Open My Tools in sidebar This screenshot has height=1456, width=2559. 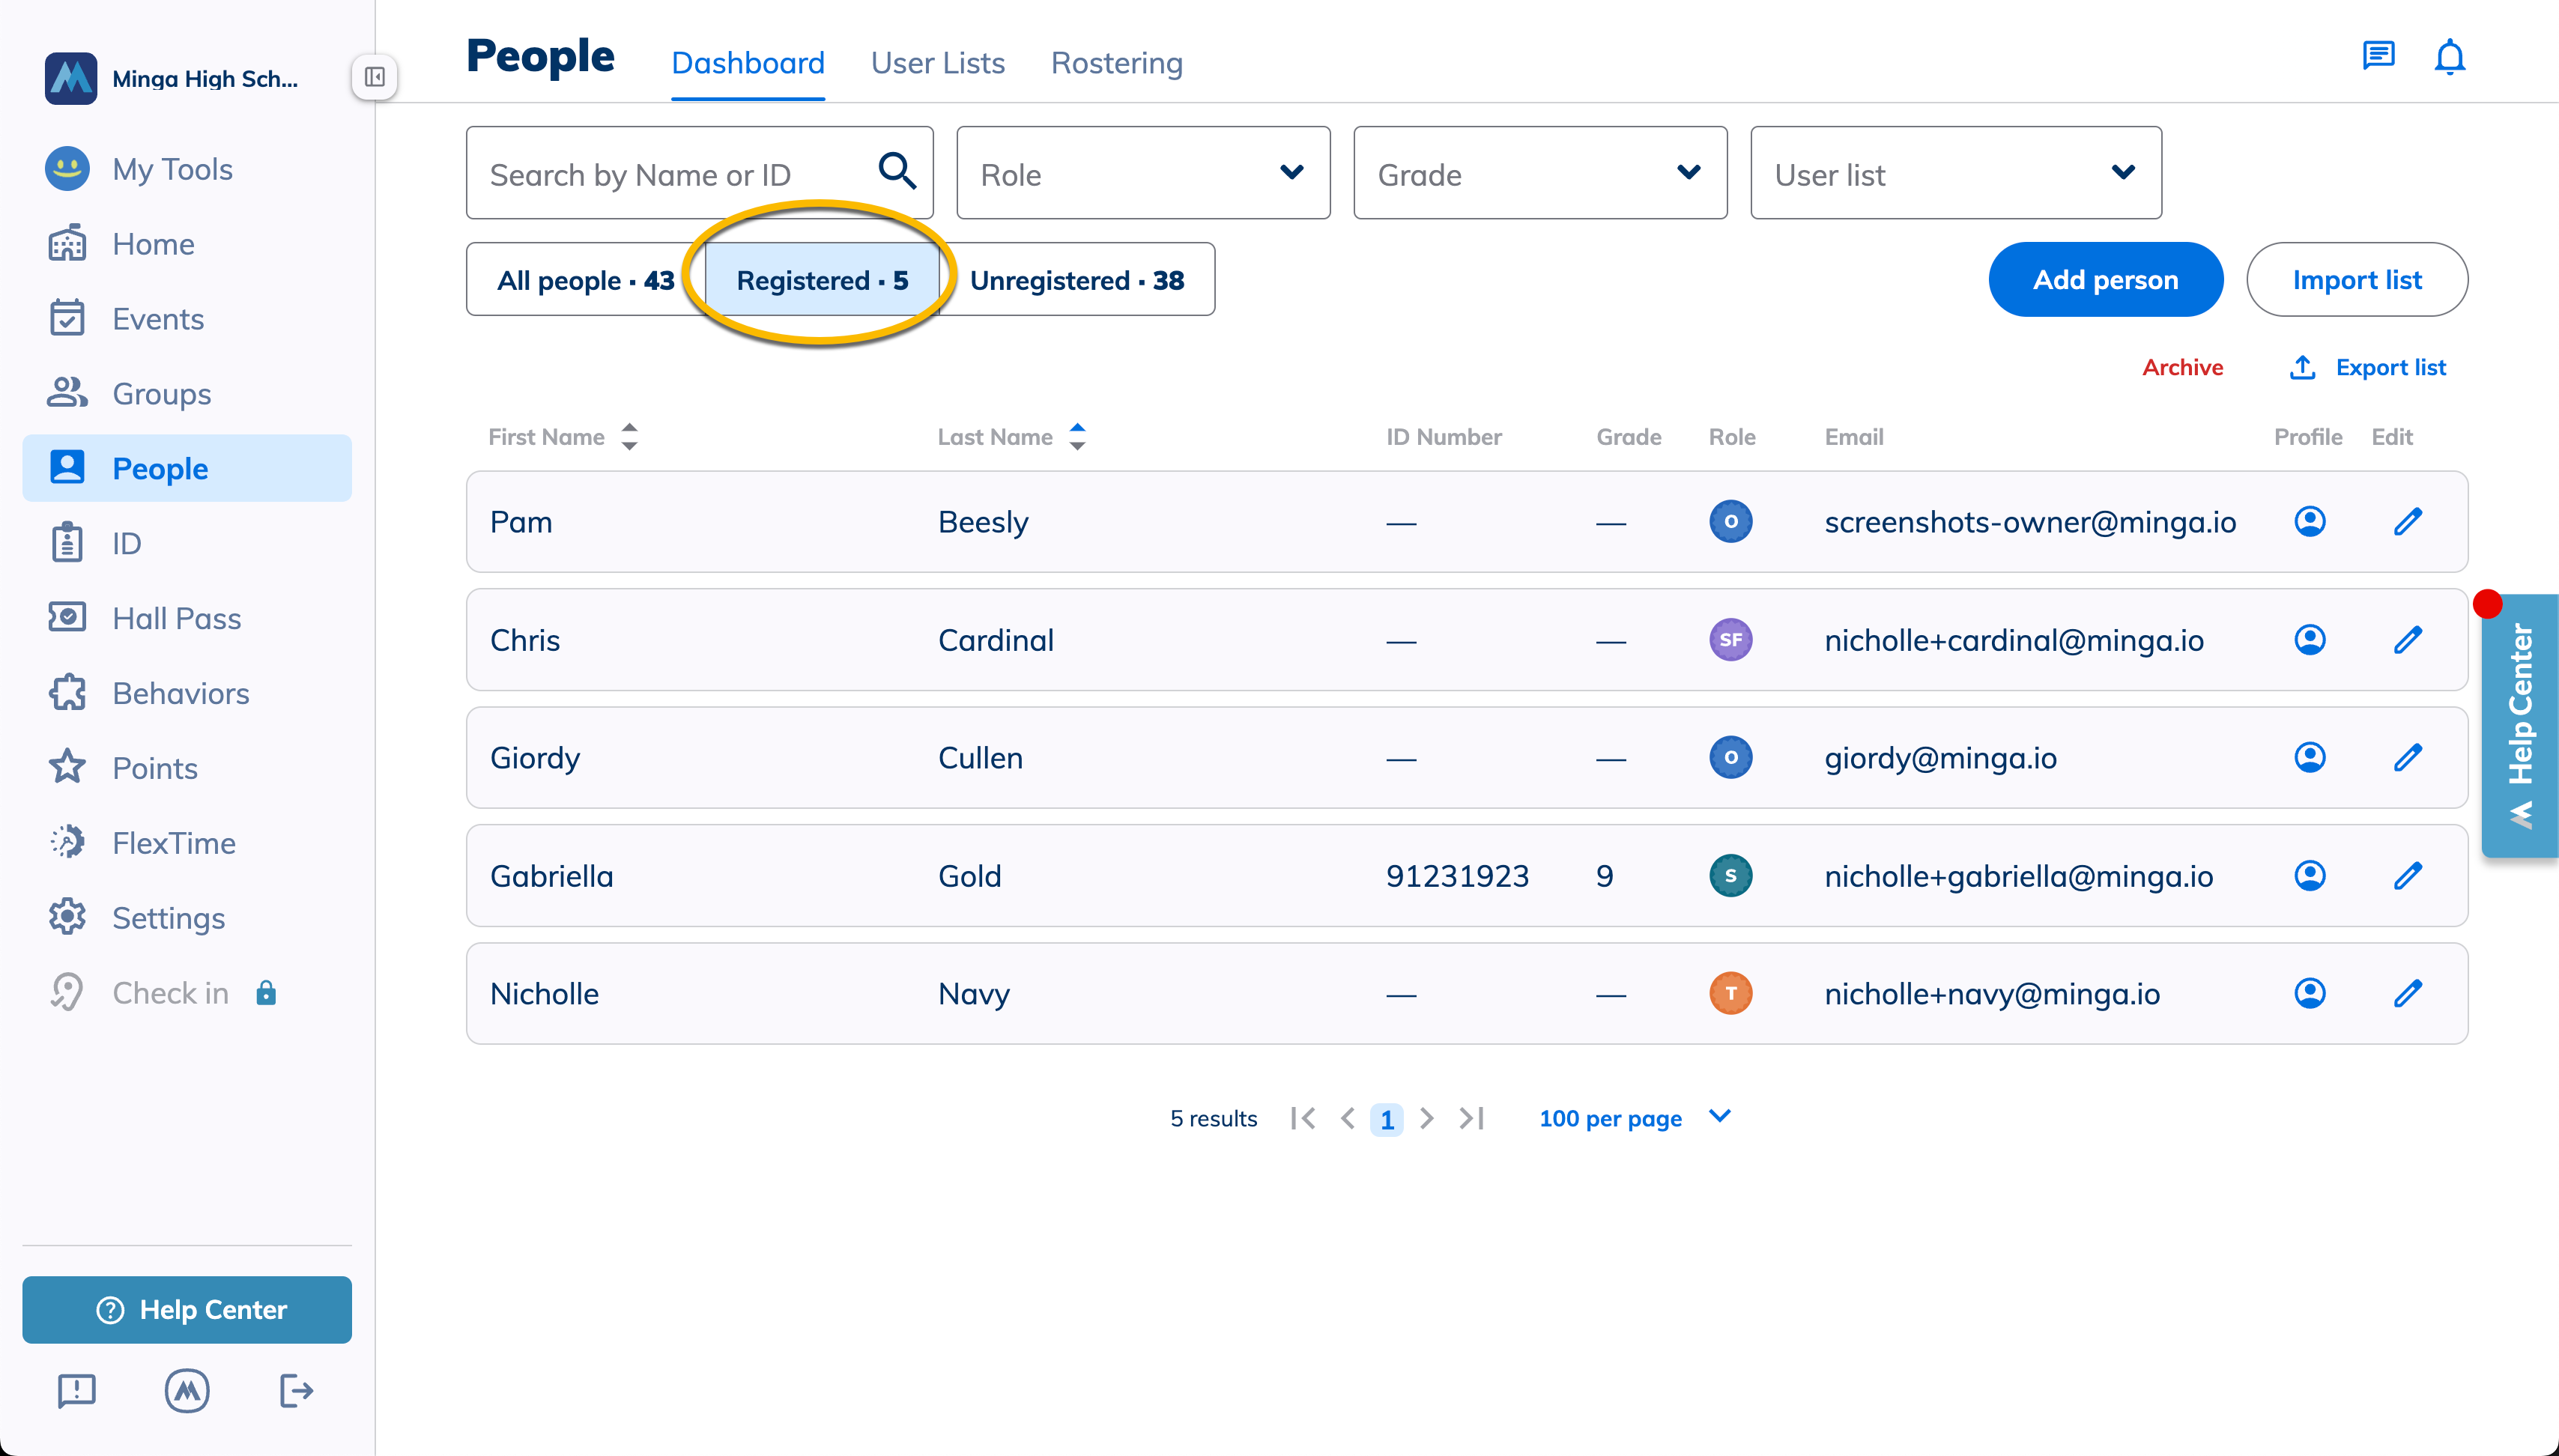tap(187, 169)
